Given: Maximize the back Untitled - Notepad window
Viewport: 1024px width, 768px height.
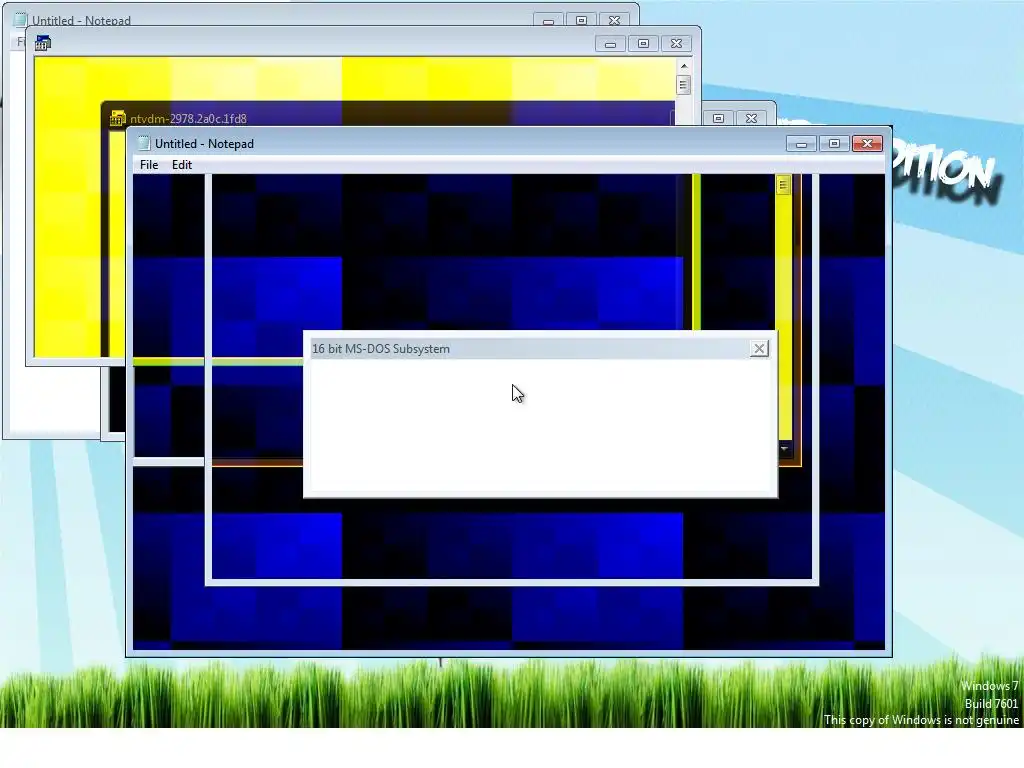Looking at the screenshot, I should [x=581, y=20].
